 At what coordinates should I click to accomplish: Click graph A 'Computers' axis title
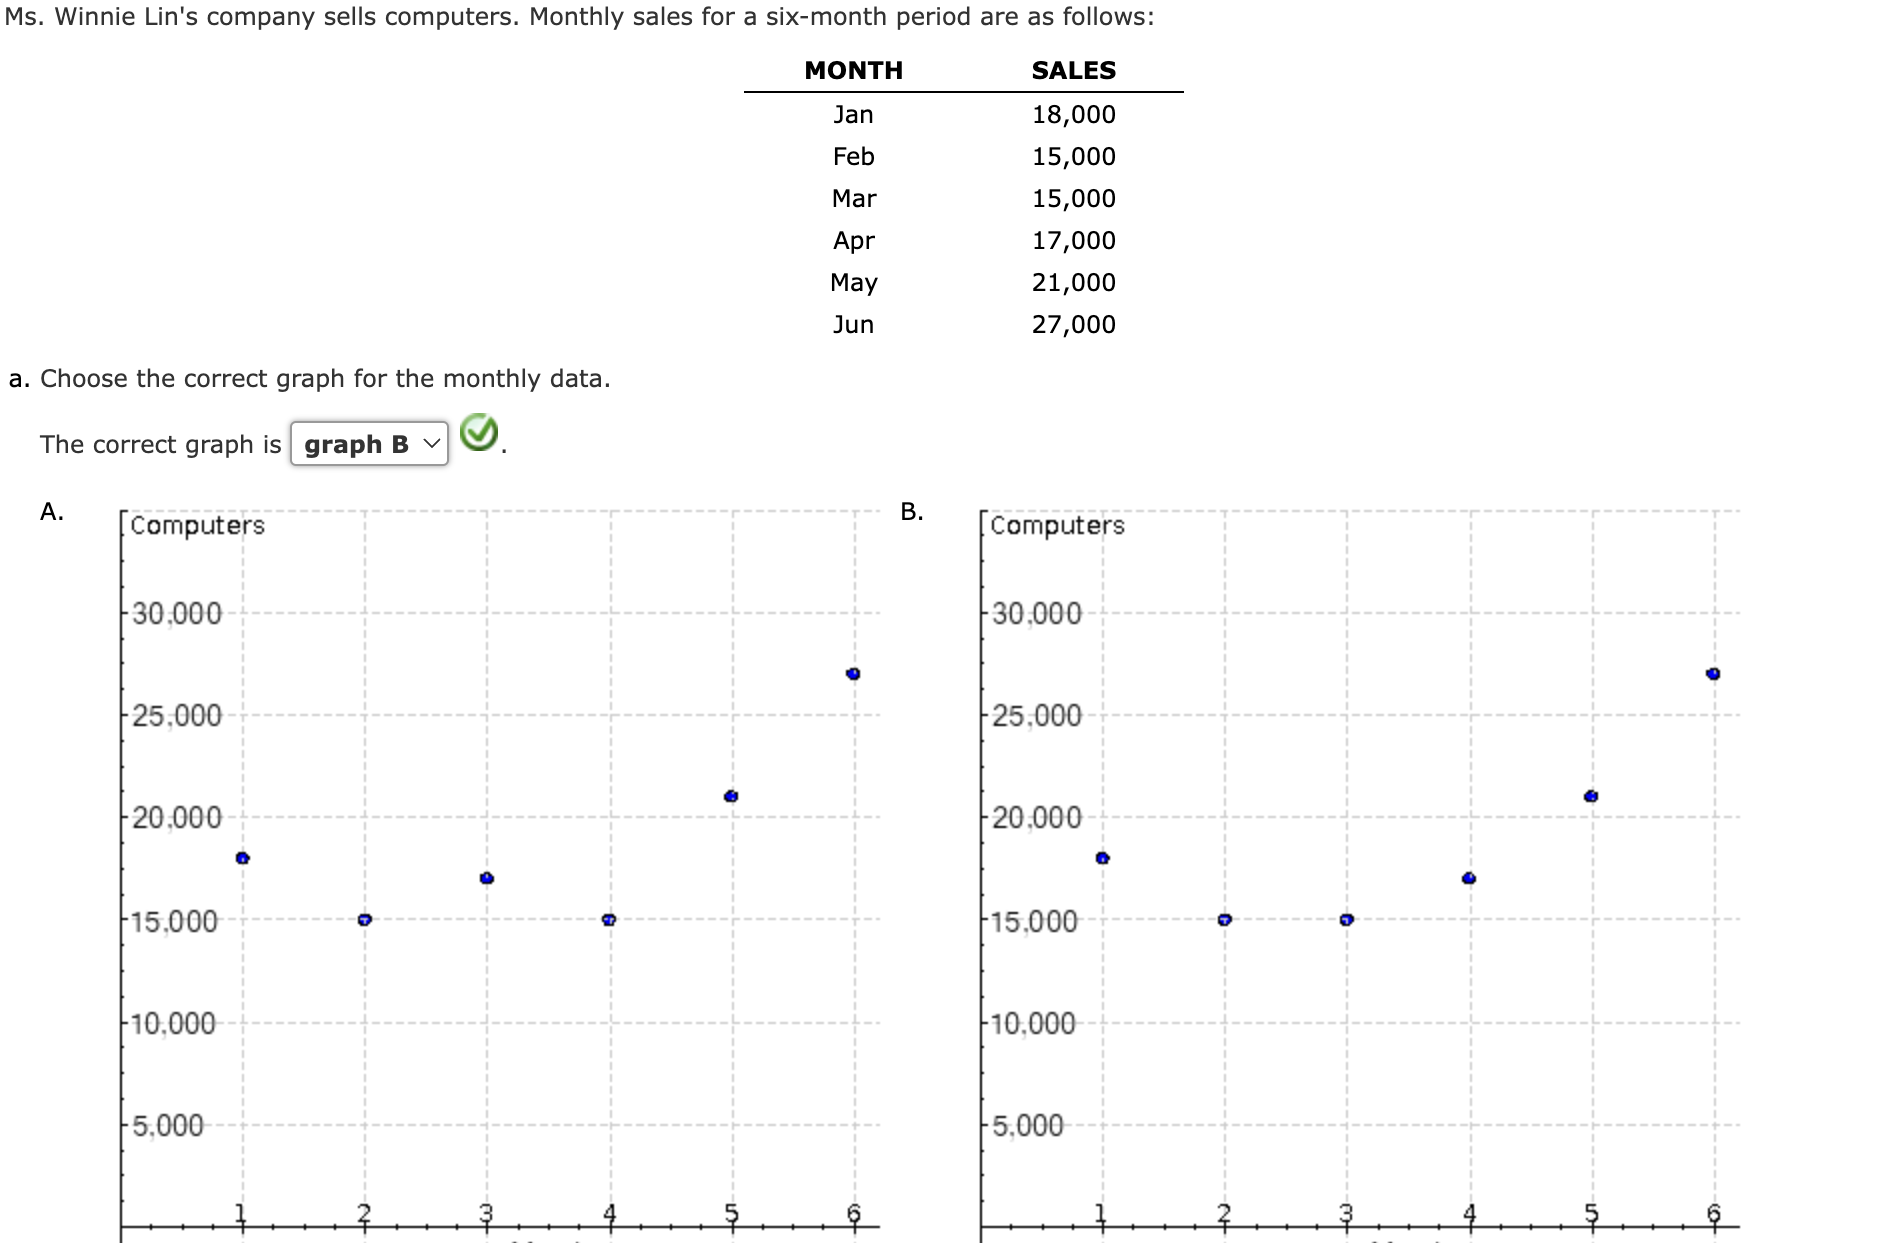click(x=197, y=526)
